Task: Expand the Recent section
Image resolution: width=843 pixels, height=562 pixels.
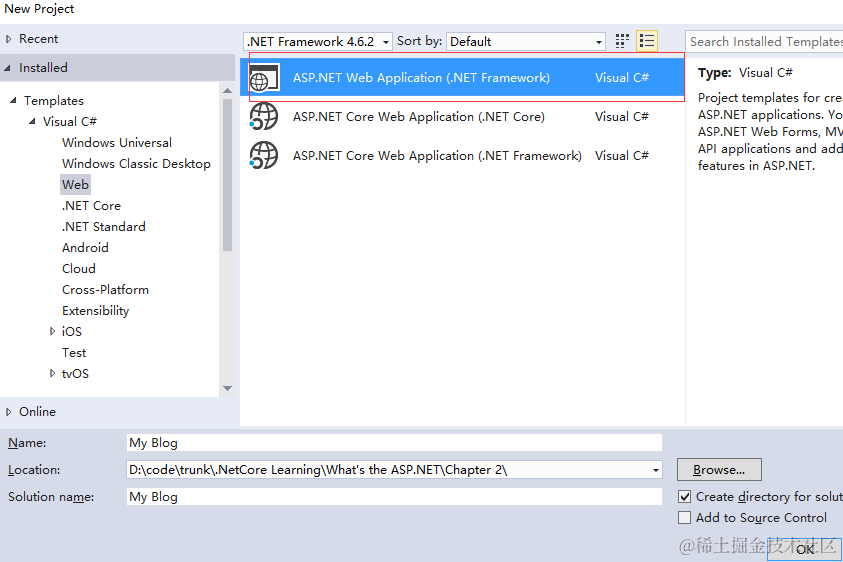Action: pyautogui.click(x=8, y=39)
